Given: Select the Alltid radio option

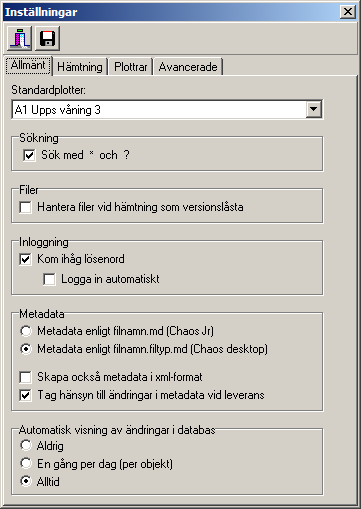Looking at the screenshot, I should click(26, 481).
